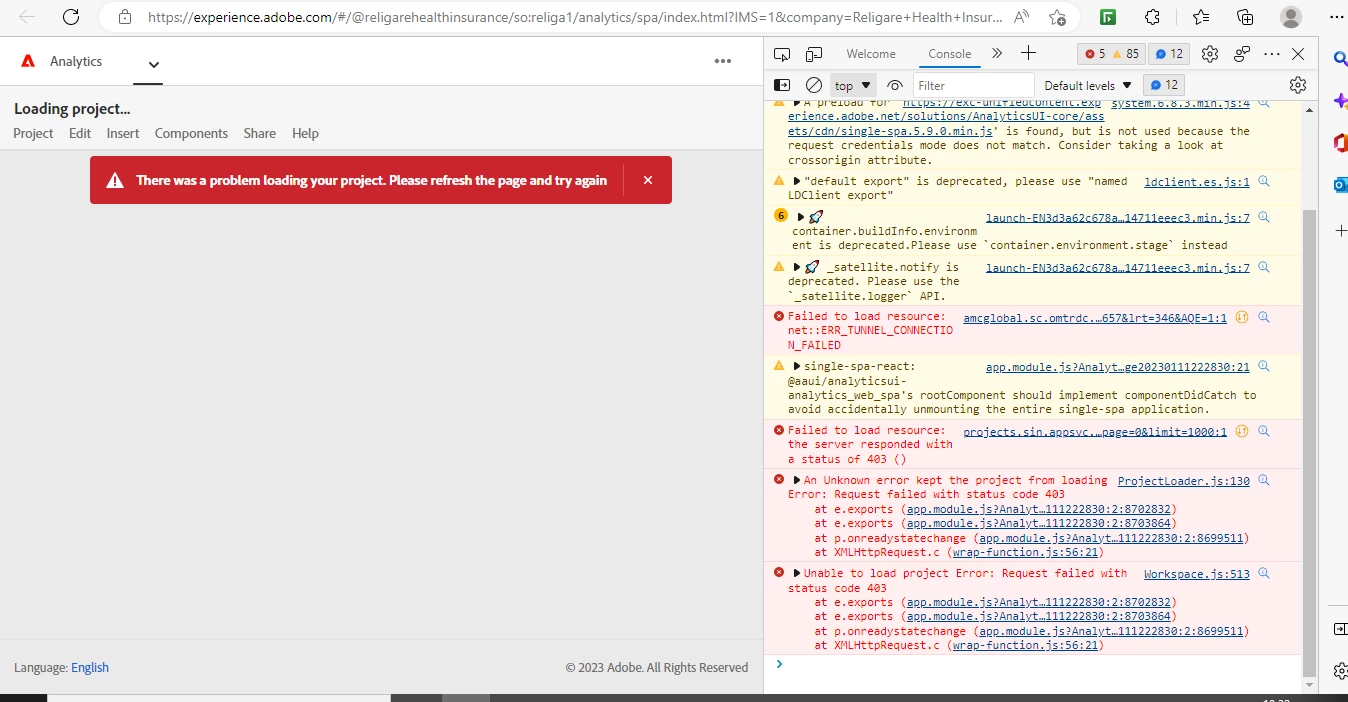Open the top JavaScript context dropdown

(853, 86)
